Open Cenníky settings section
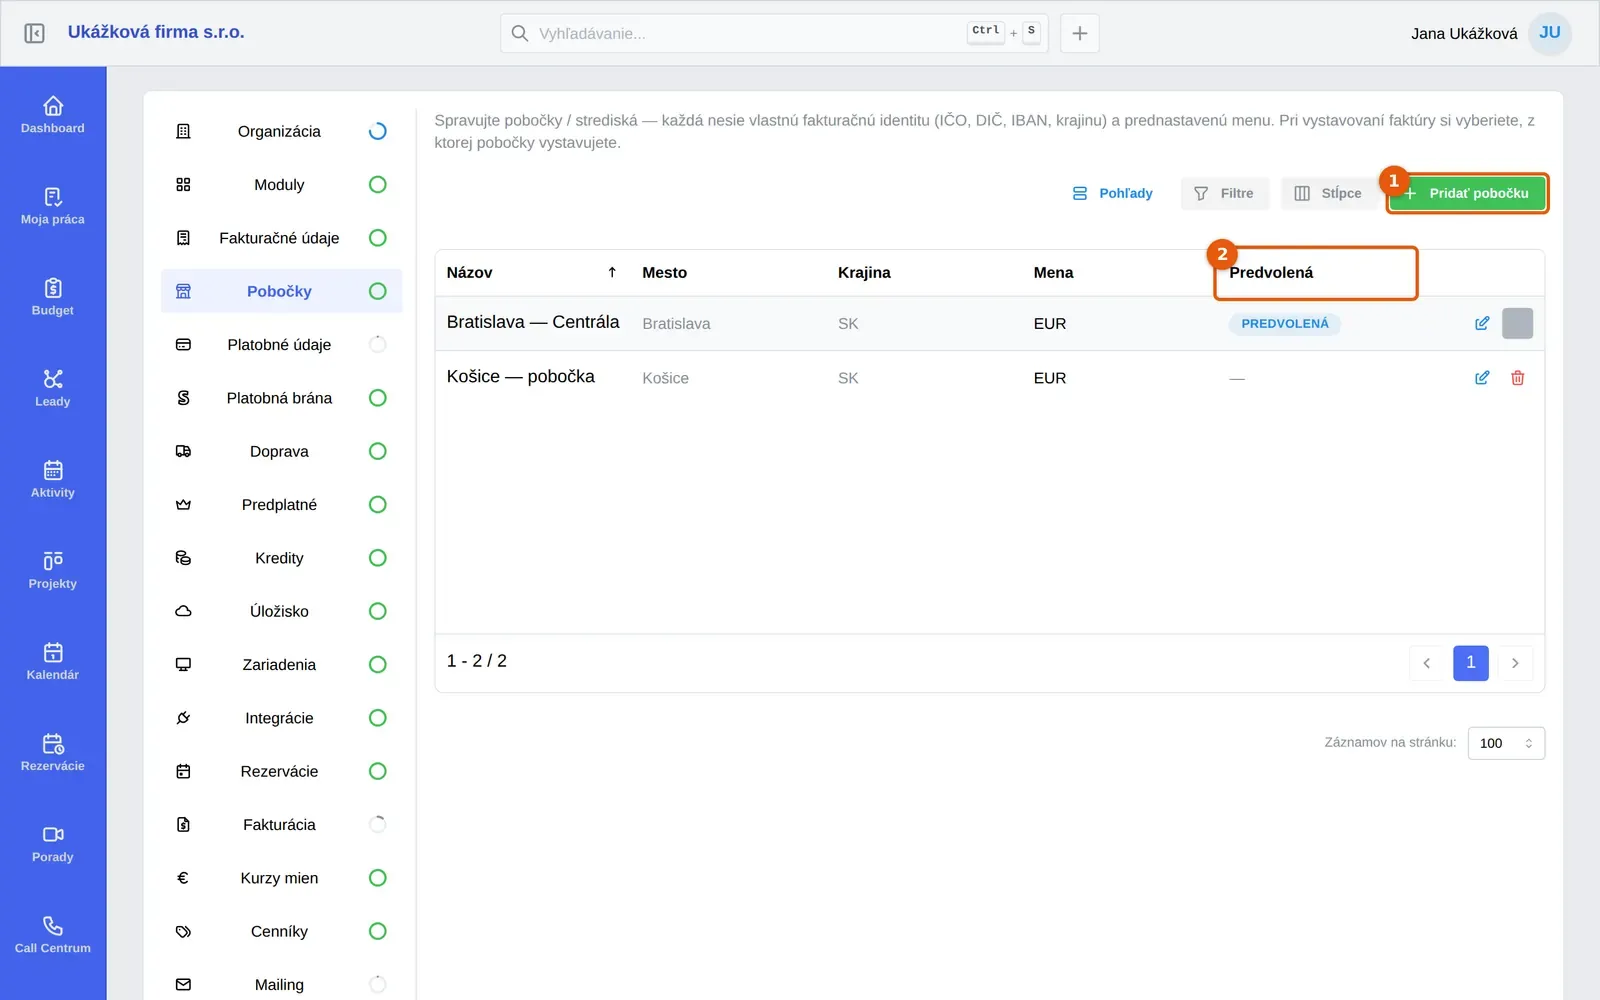 pyautogui.click(x=281, y=931)
